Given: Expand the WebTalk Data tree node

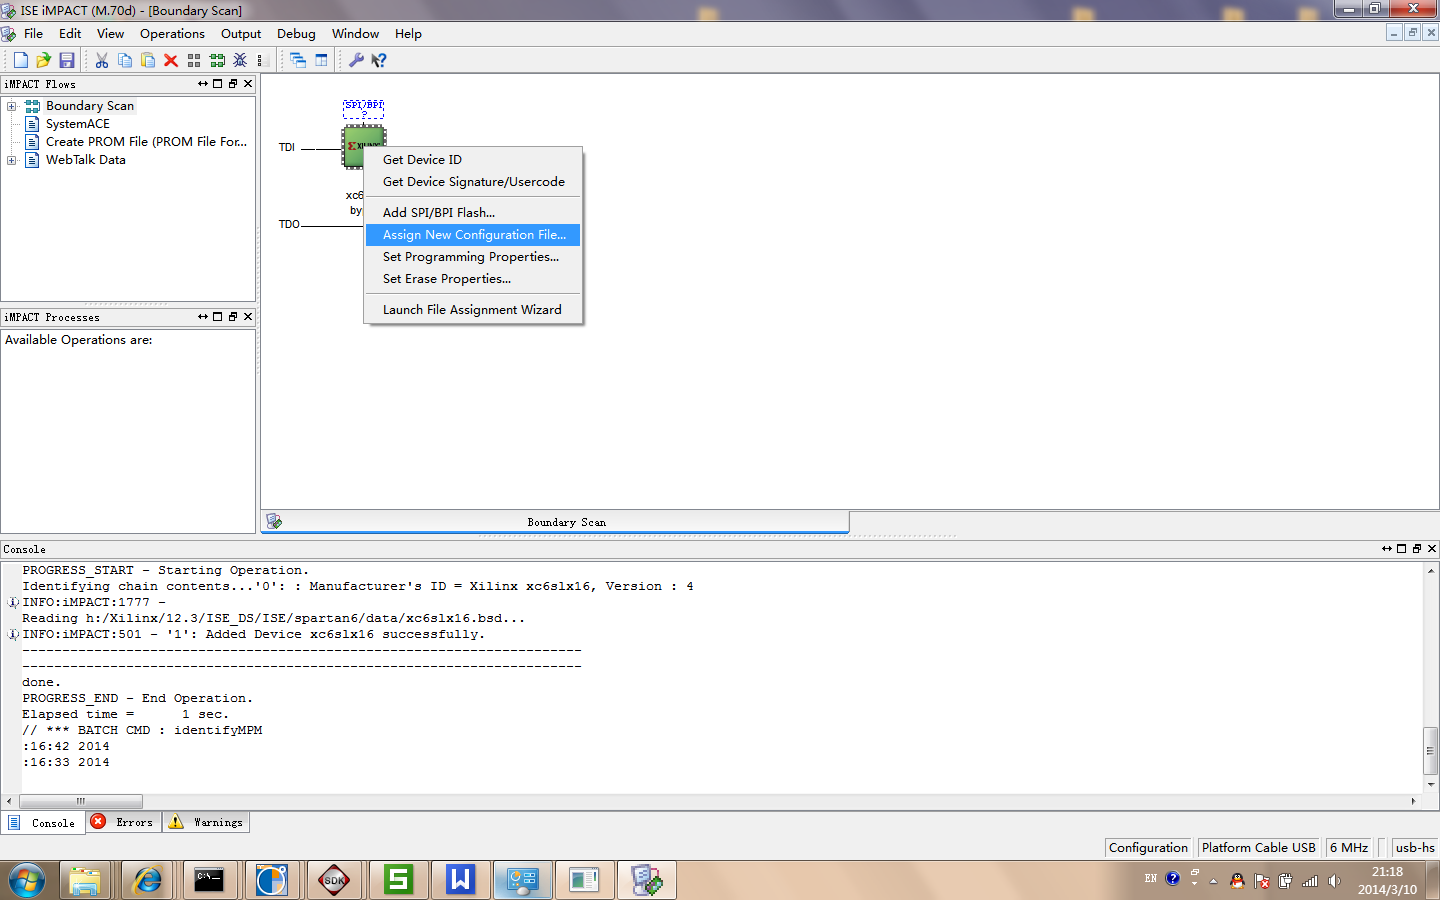Looking at the screenshot, I should coord(11,160).
